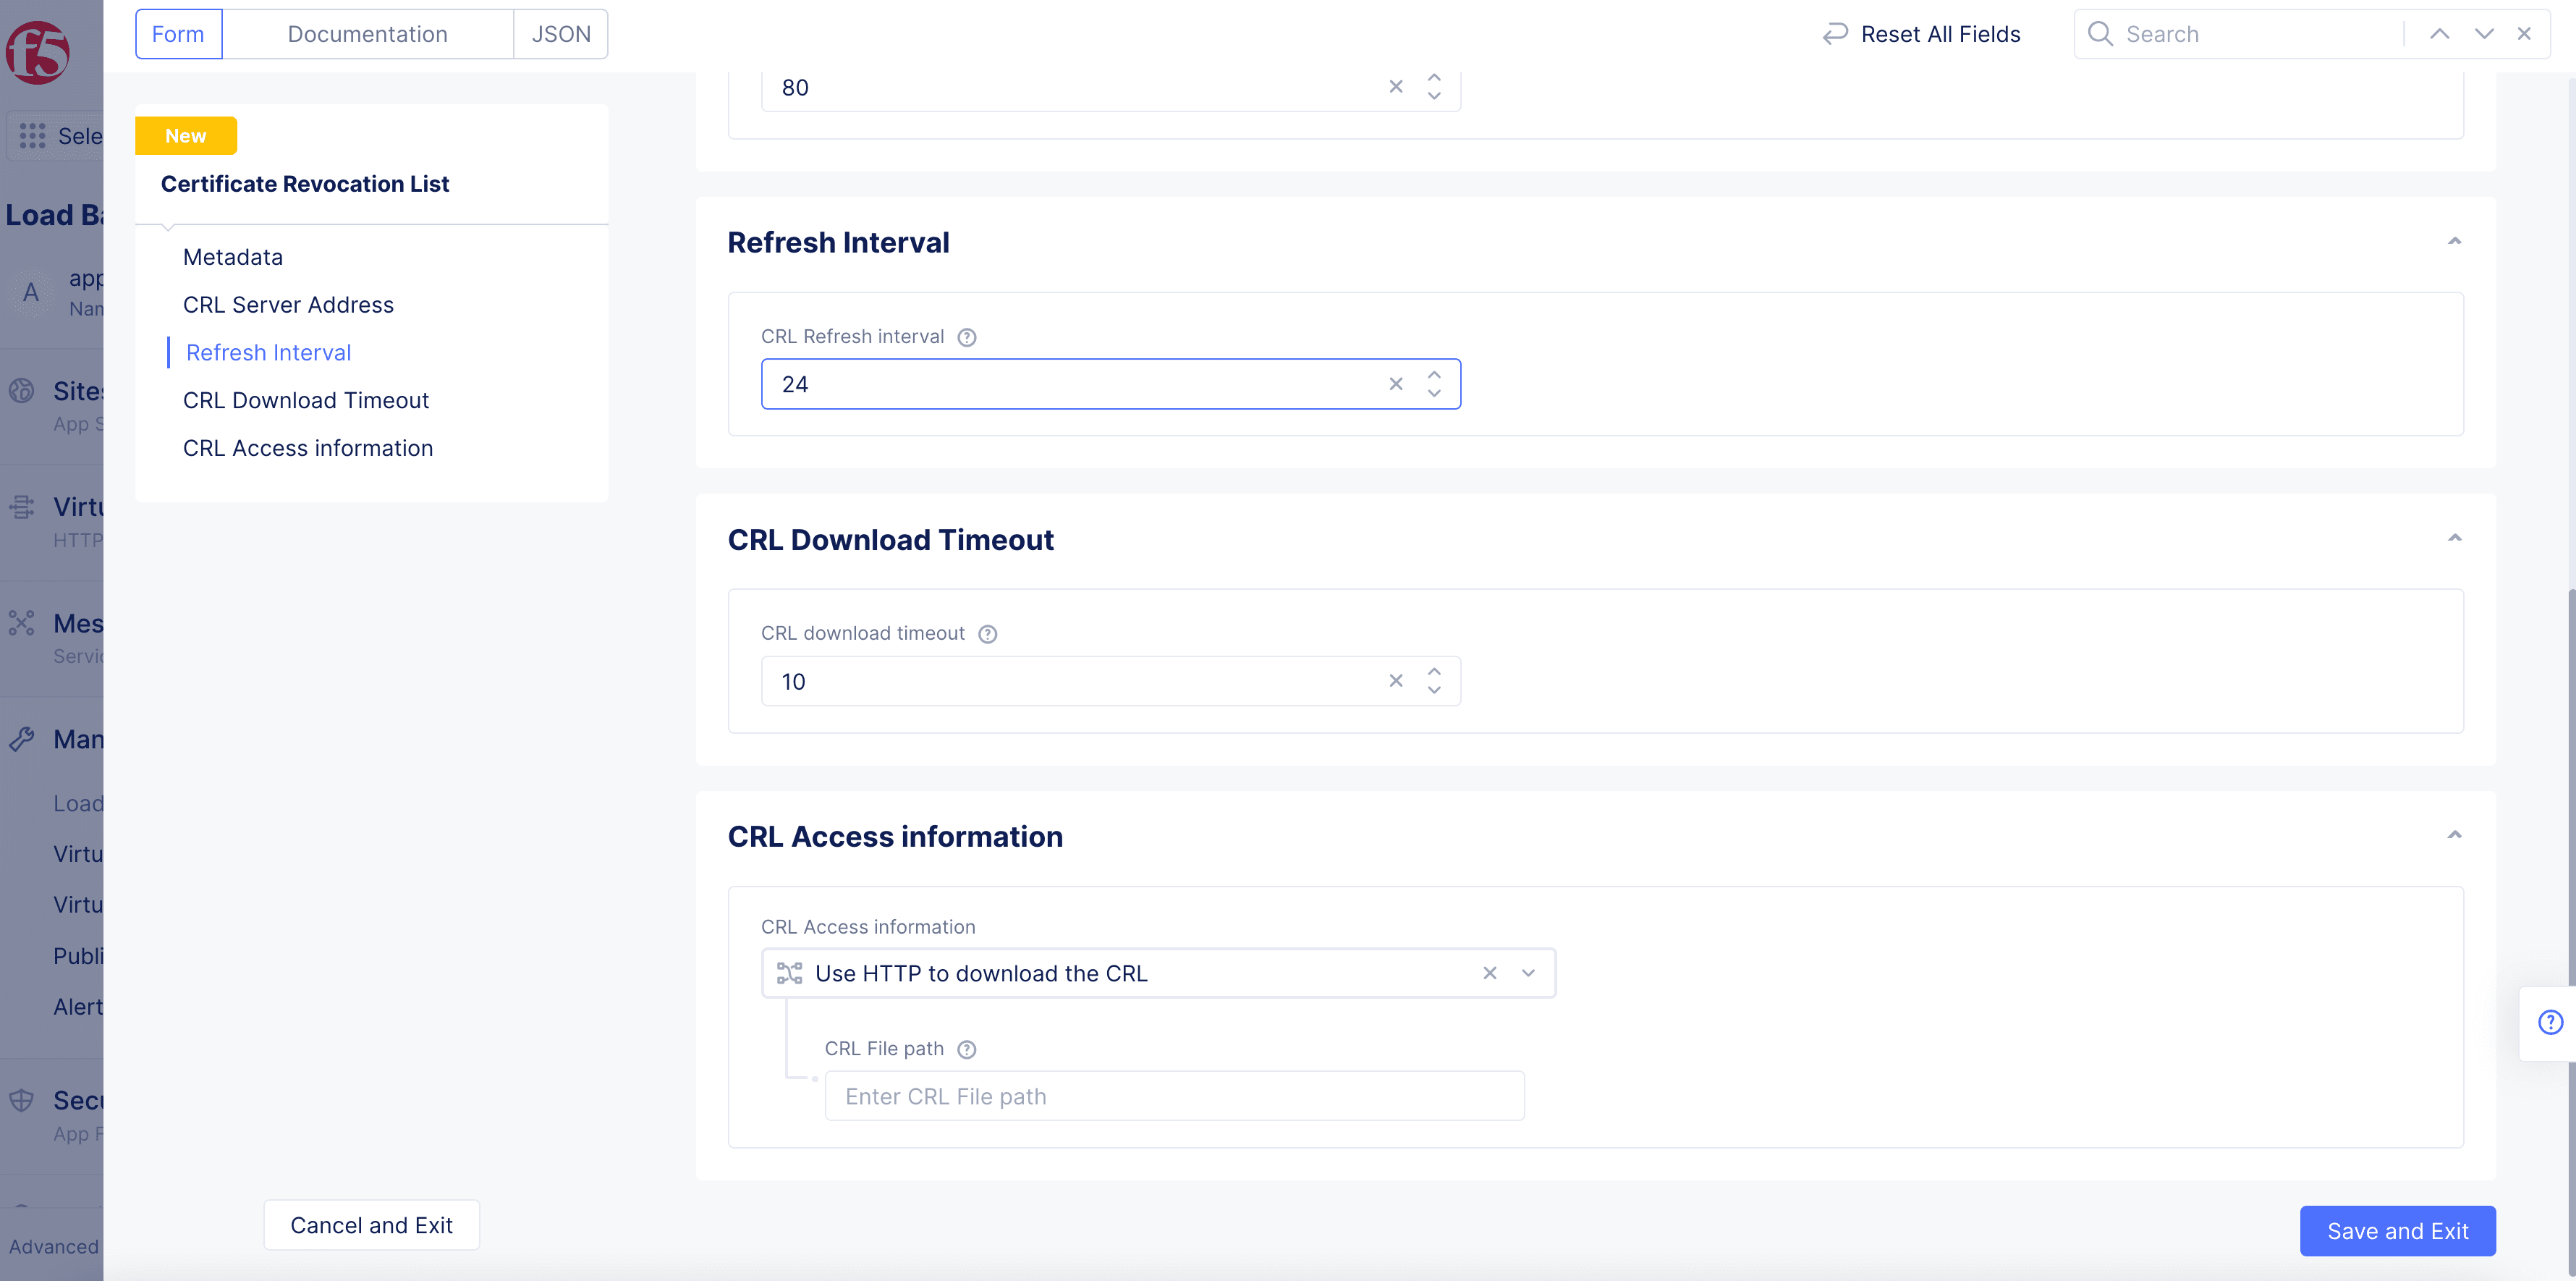
Task: Close the search bar with X
Action: (x=2524, y=34)
